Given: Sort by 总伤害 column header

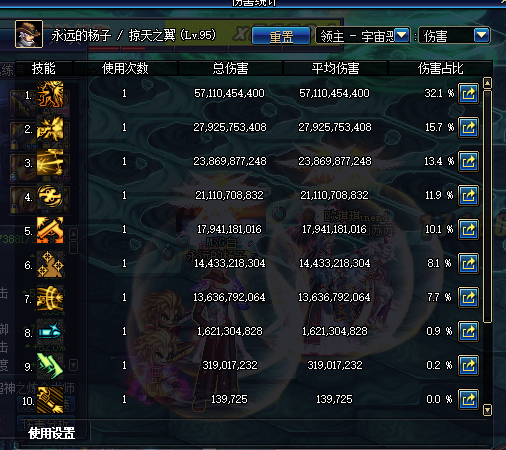Looking at the screenshot, I should (230, 68).
